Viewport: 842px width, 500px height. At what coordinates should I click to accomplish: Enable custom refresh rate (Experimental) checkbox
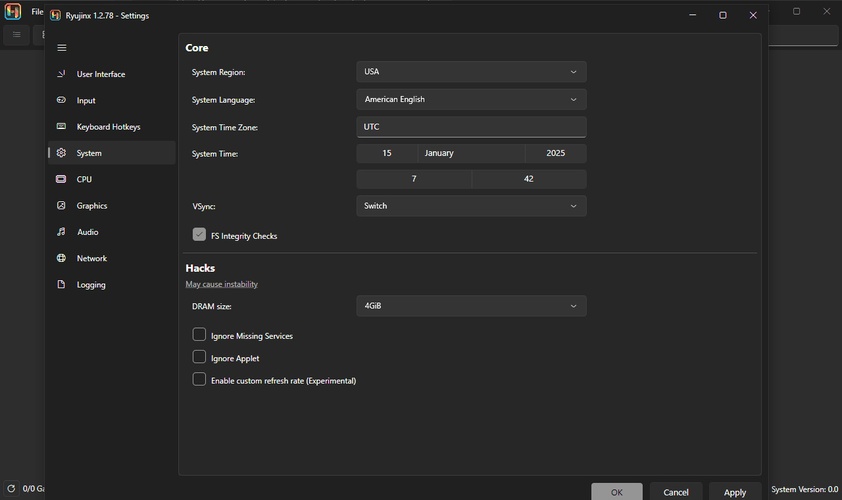pyautogui.click(x=199, y=380)
